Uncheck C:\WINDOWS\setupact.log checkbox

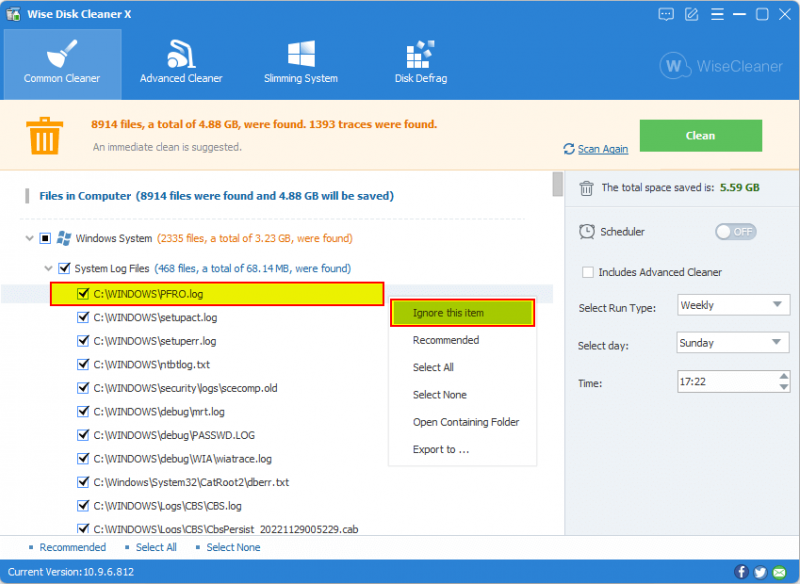click(x=83, y=317)
